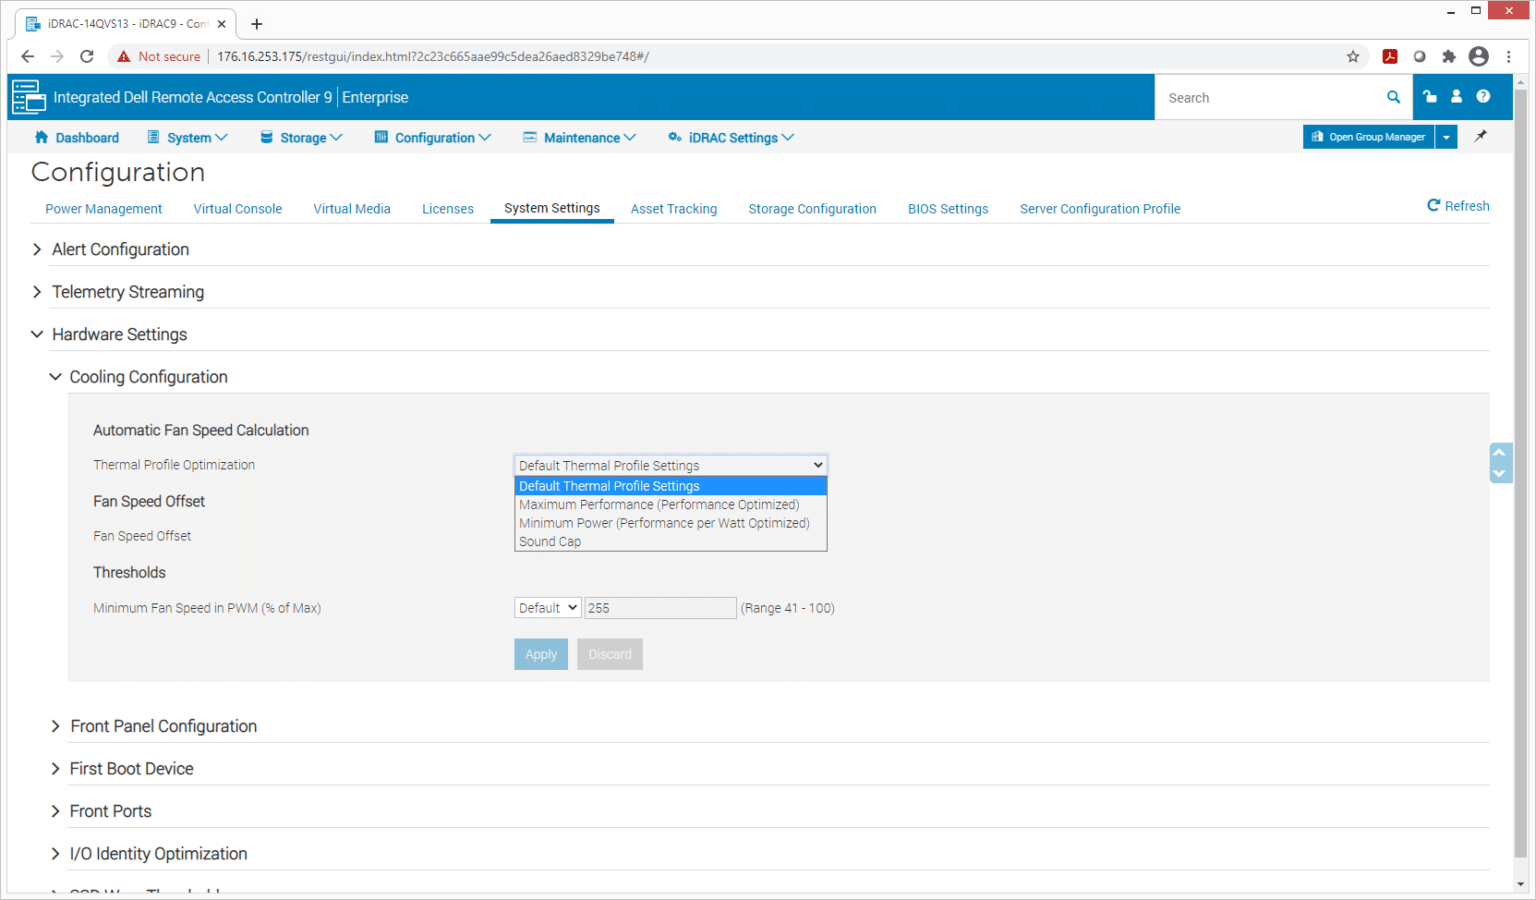Click the search magnifier icon
1536x900 pixels.
[1393, 97]
